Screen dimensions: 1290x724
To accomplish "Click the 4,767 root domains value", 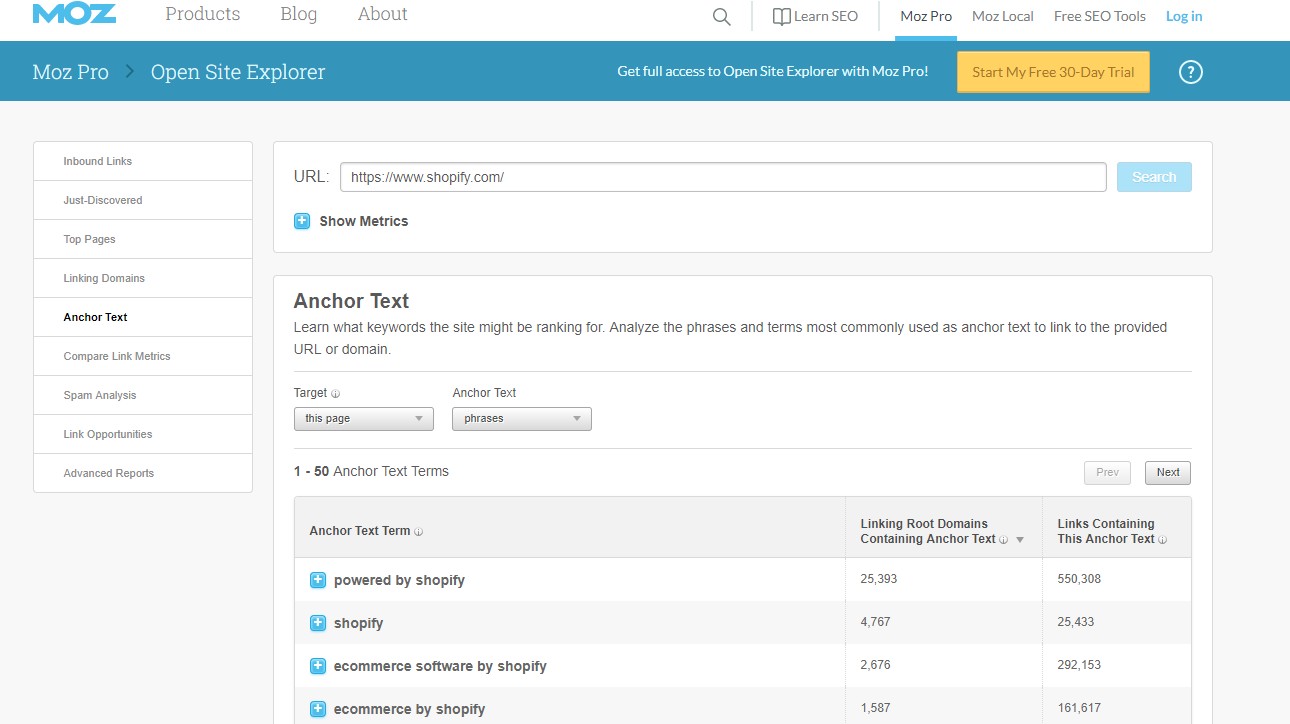I will point(875,622).
